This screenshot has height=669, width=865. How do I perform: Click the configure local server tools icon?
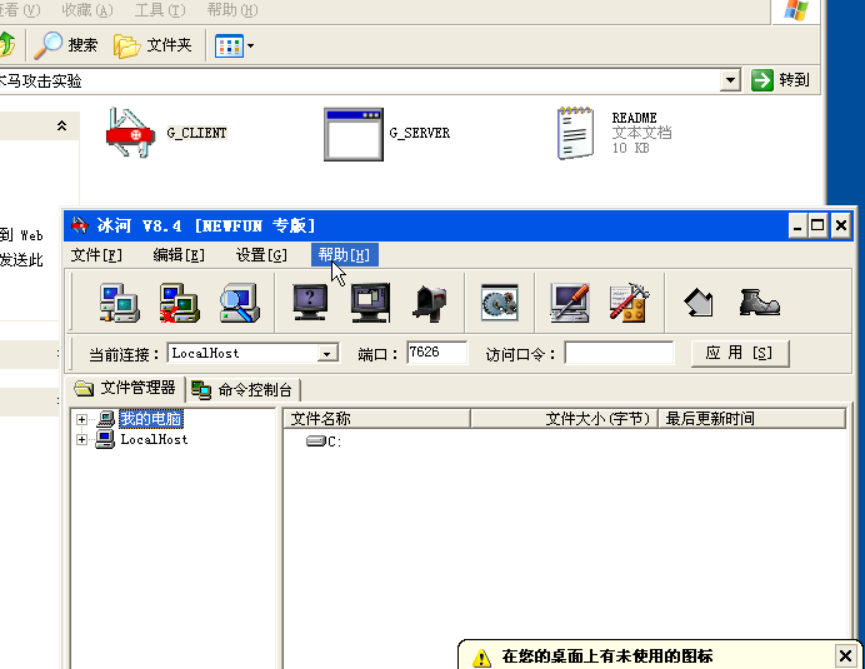coord(629,302)
